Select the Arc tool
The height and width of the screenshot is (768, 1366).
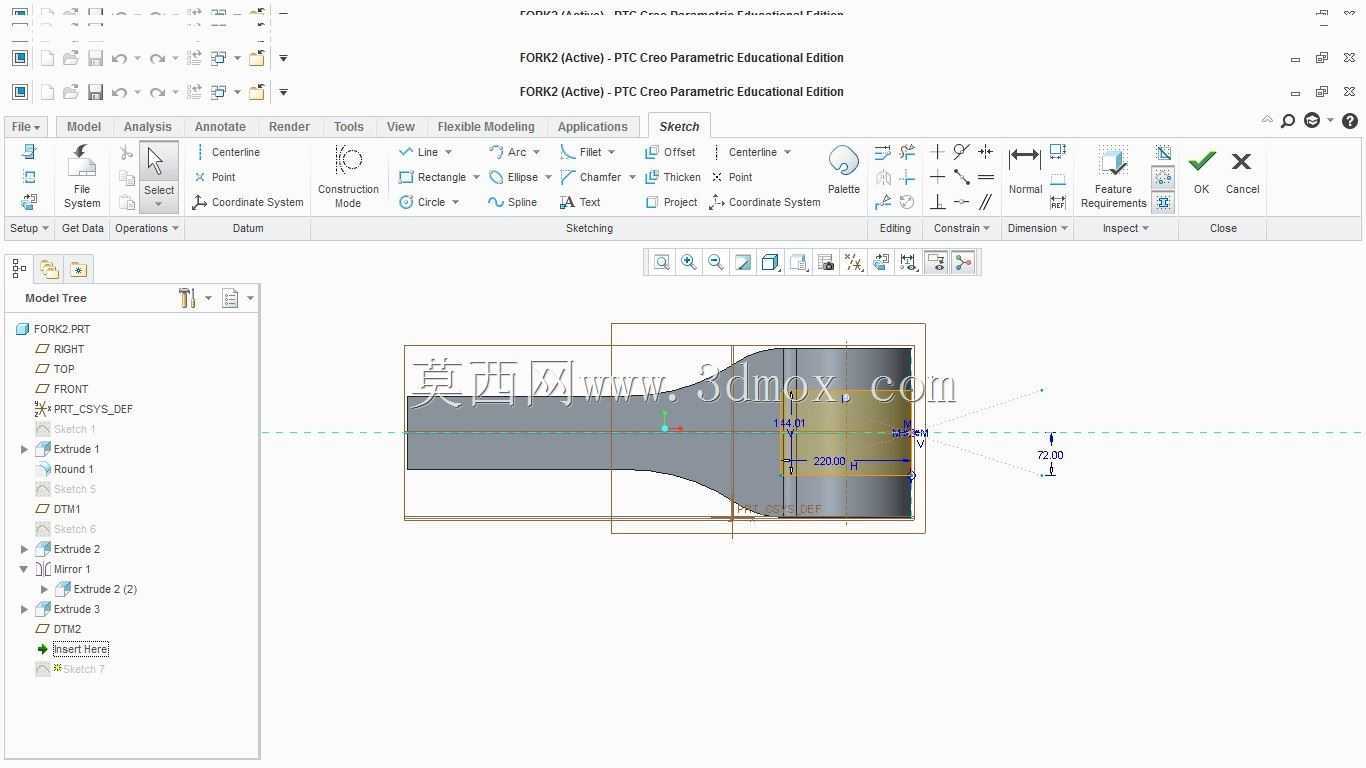pos(507,152)
